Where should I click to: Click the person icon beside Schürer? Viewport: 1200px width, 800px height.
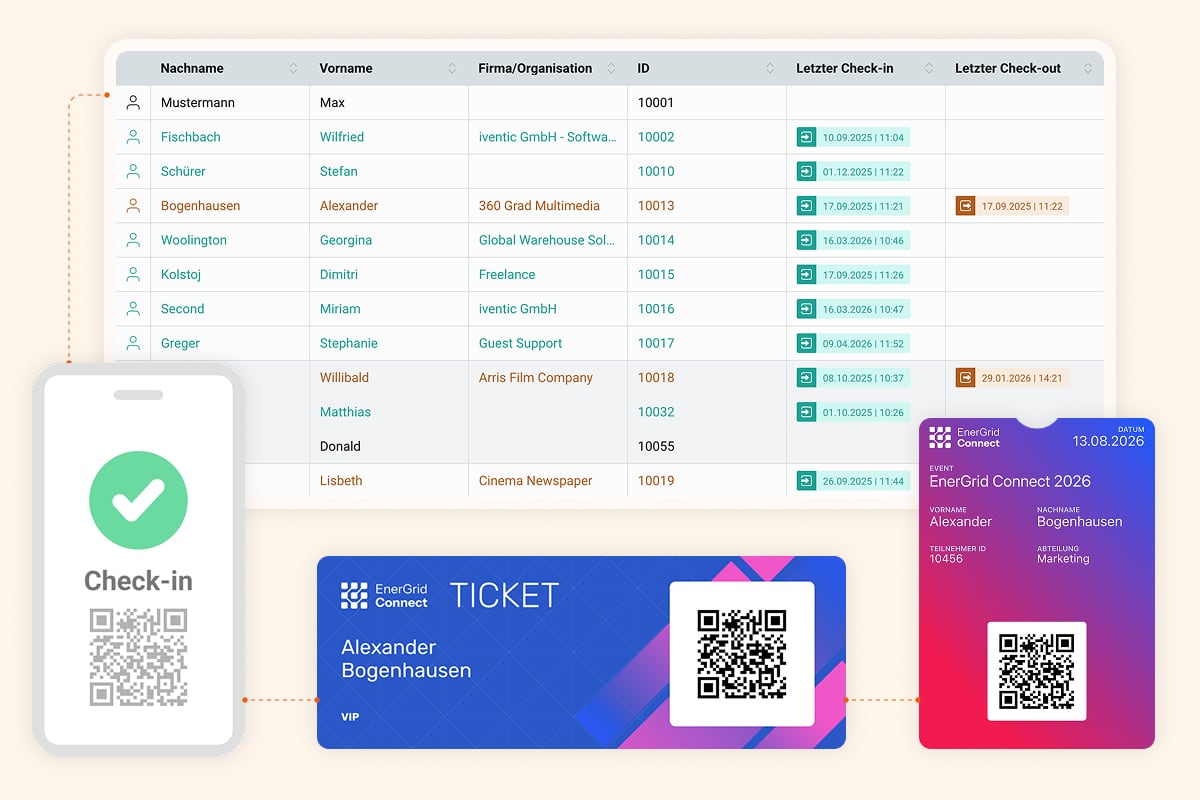(133, 171)
